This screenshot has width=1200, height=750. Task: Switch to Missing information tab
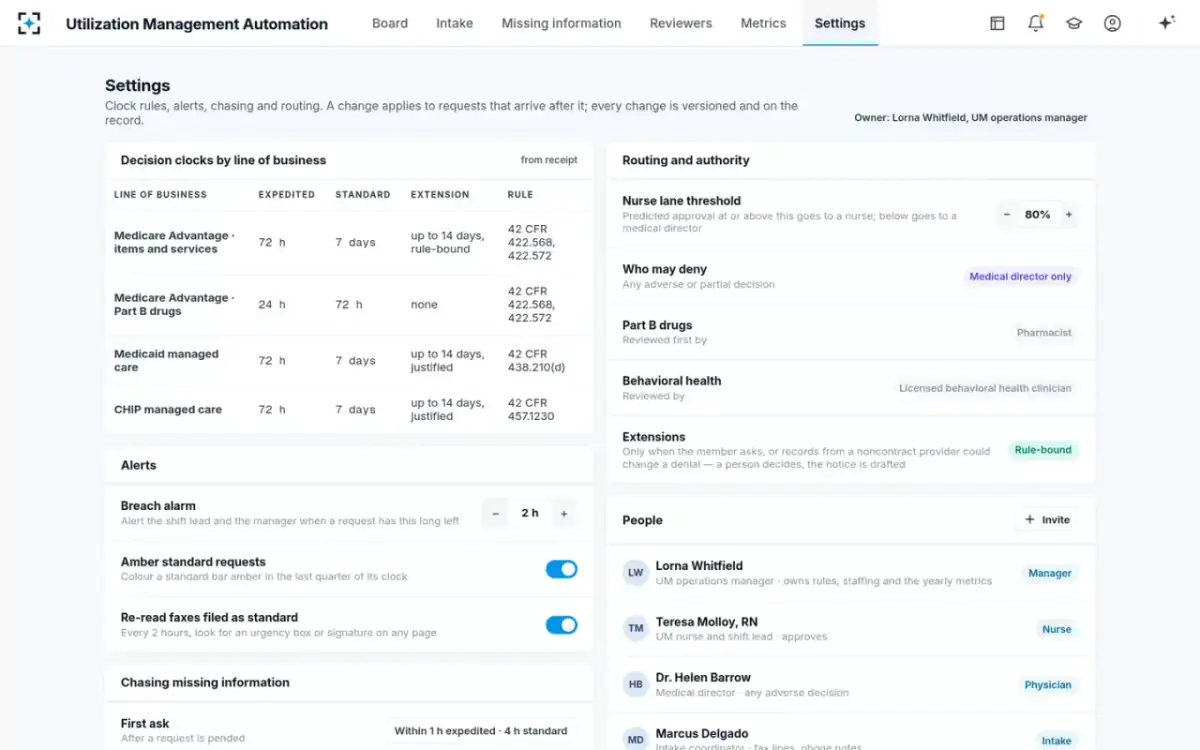(x=561, y=23)
